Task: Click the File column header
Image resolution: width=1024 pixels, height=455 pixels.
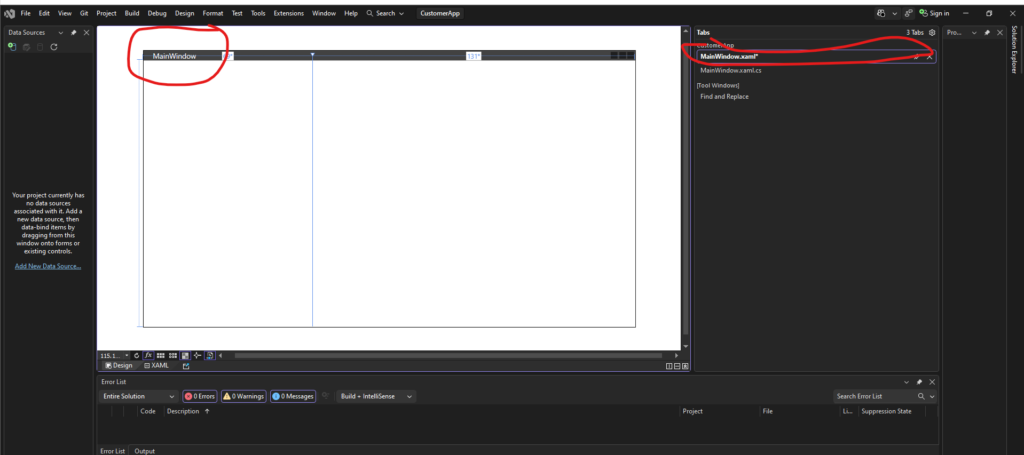Action: (768, 411)
